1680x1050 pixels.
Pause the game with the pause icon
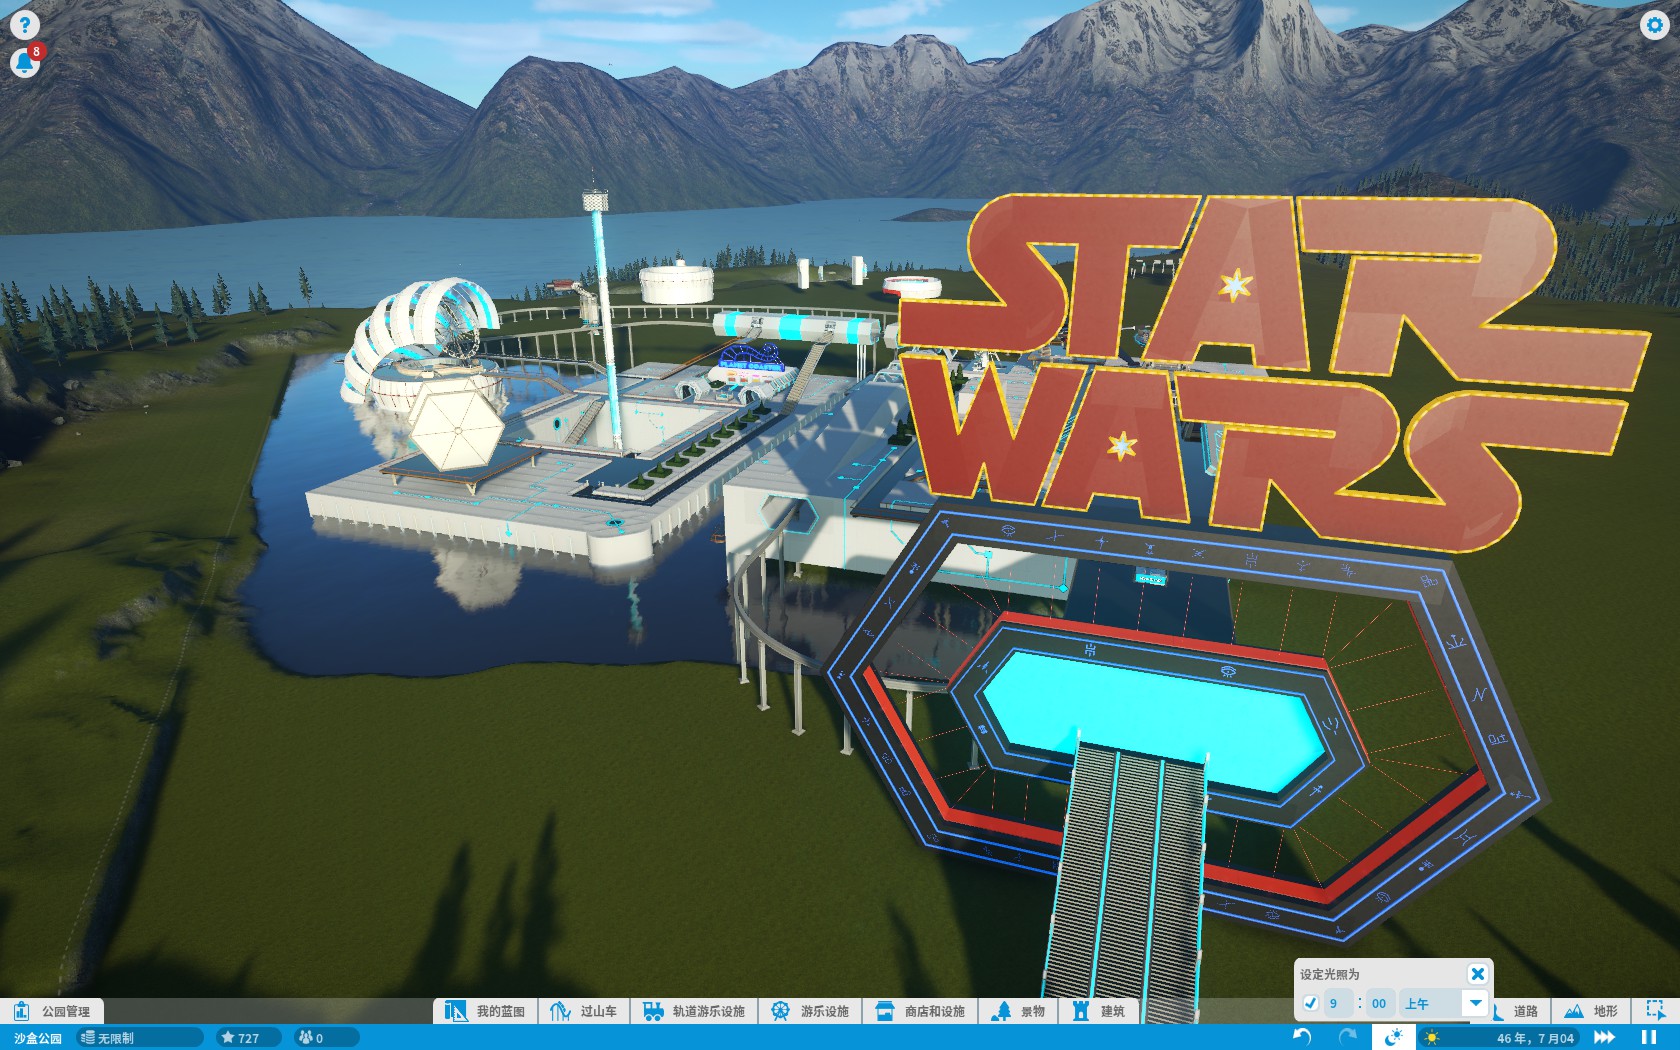tap(1649, 1038)
